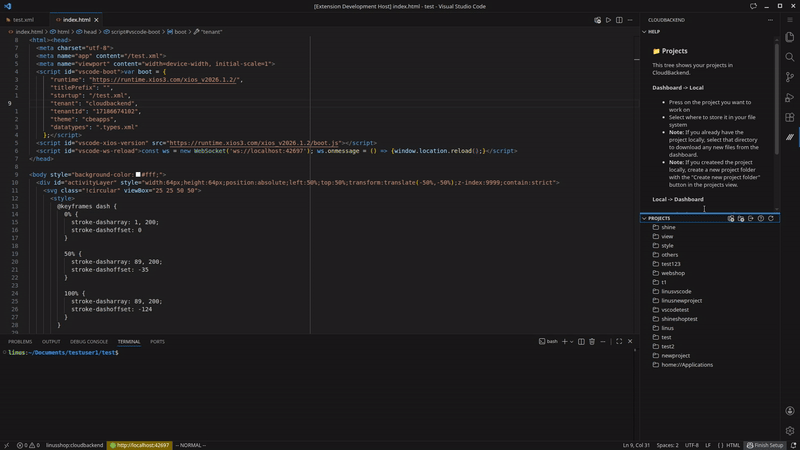Screen dimensions: 800x450
Task: Click the UTF-8 encoding item
Action: coord(691,445)
